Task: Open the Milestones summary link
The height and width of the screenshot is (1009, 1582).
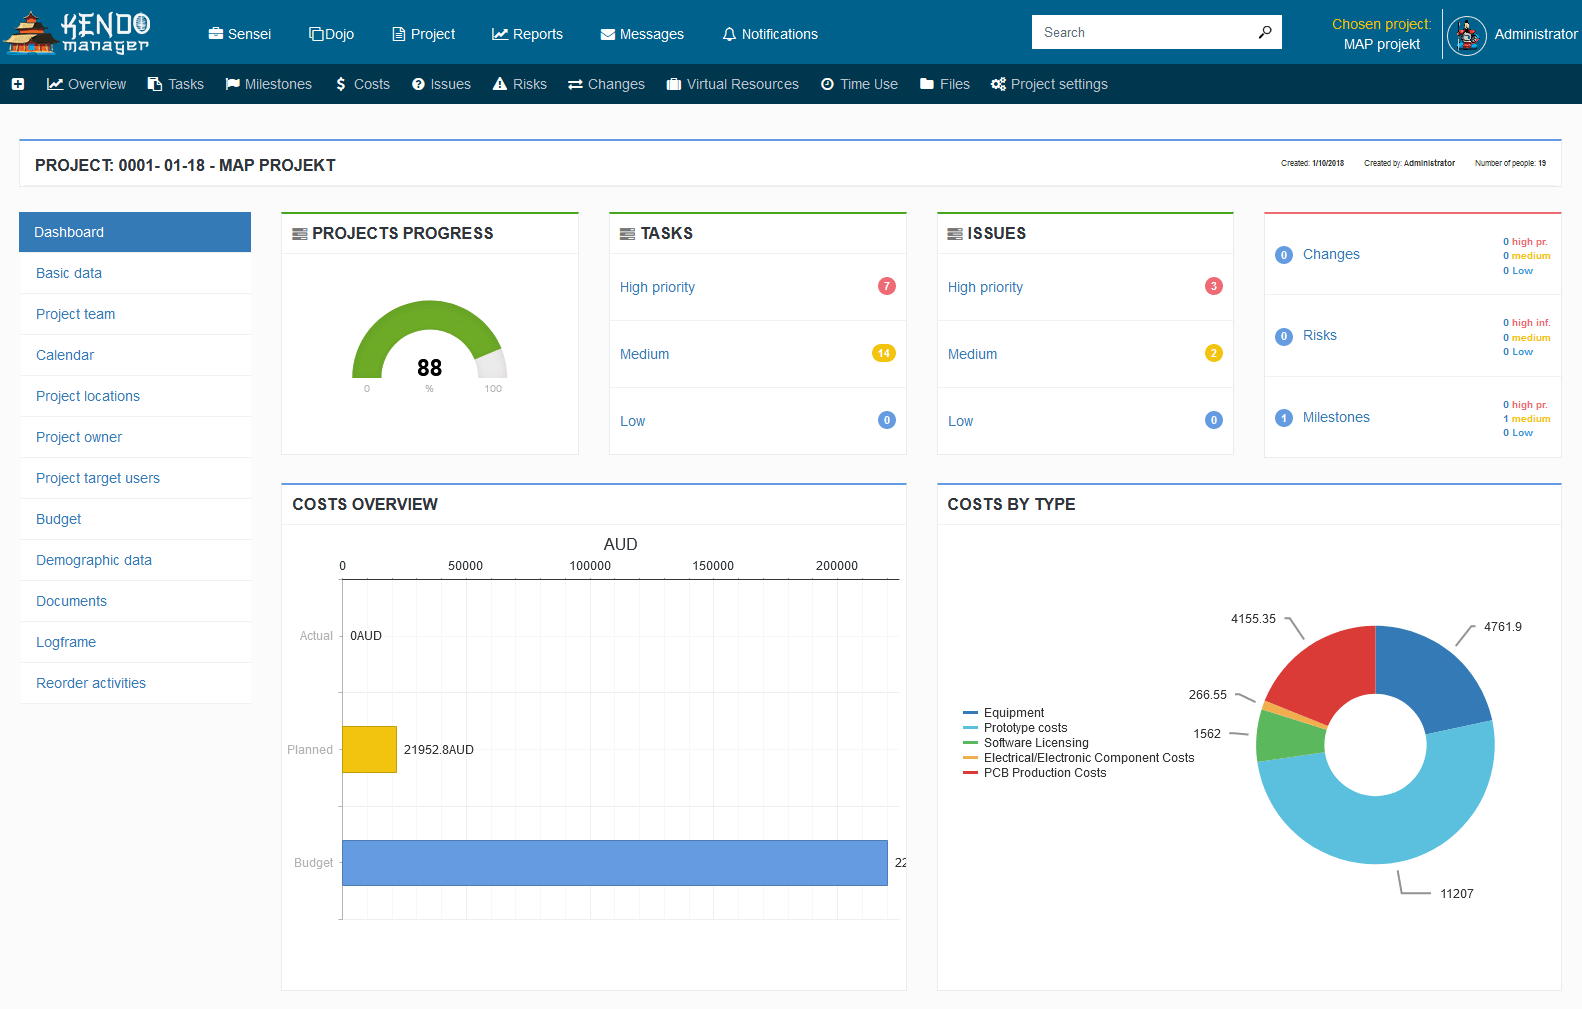Action: [x=1336, y=417]
